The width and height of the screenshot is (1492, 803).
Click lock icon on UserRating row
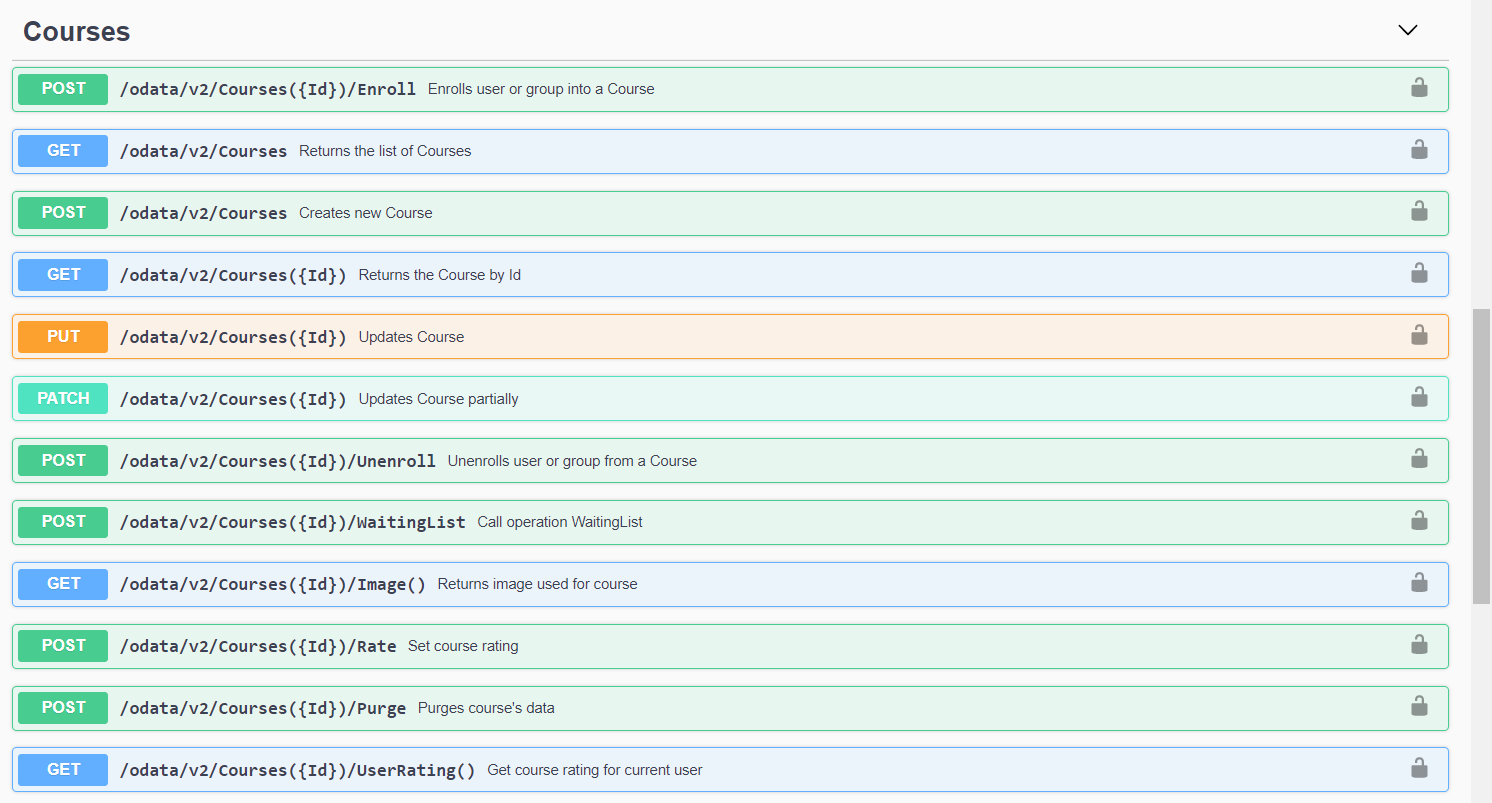[1418, 769]
